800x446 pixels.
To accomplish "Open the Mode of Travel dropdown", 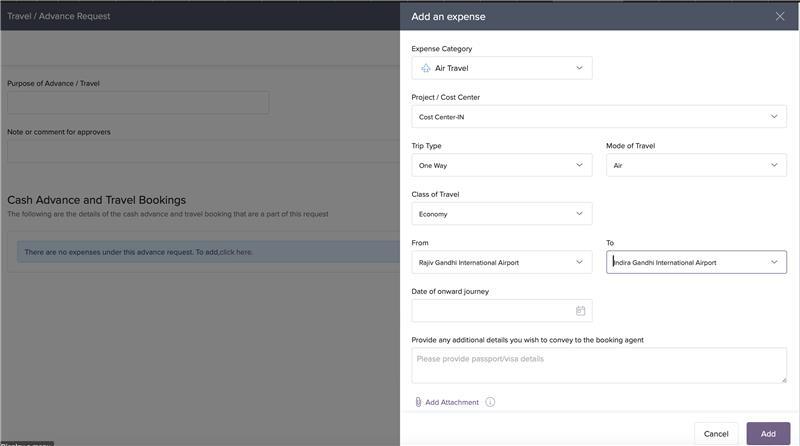I will click(773, 165).
